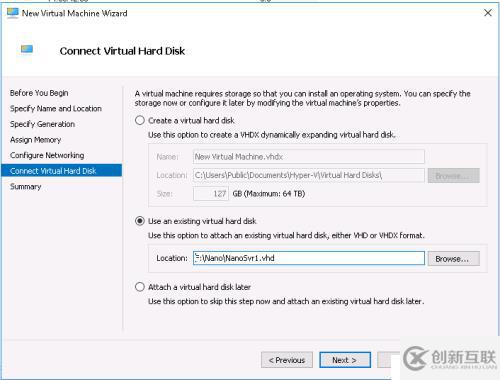Click the disk Size field showing 127
Screen dimensions: 500x380
click(211, 194)
